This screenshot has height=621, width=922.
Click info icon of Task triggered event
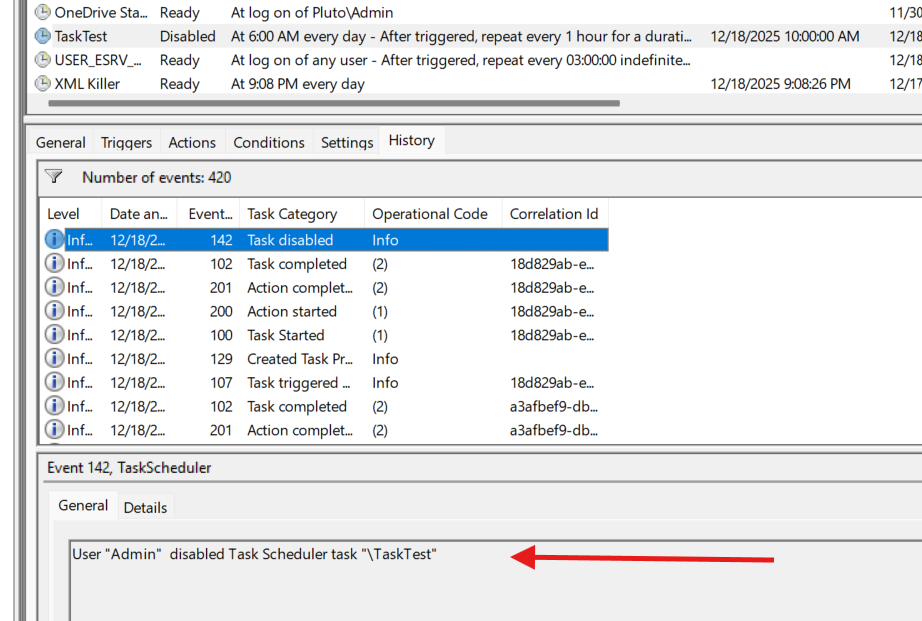coord(54,382)
